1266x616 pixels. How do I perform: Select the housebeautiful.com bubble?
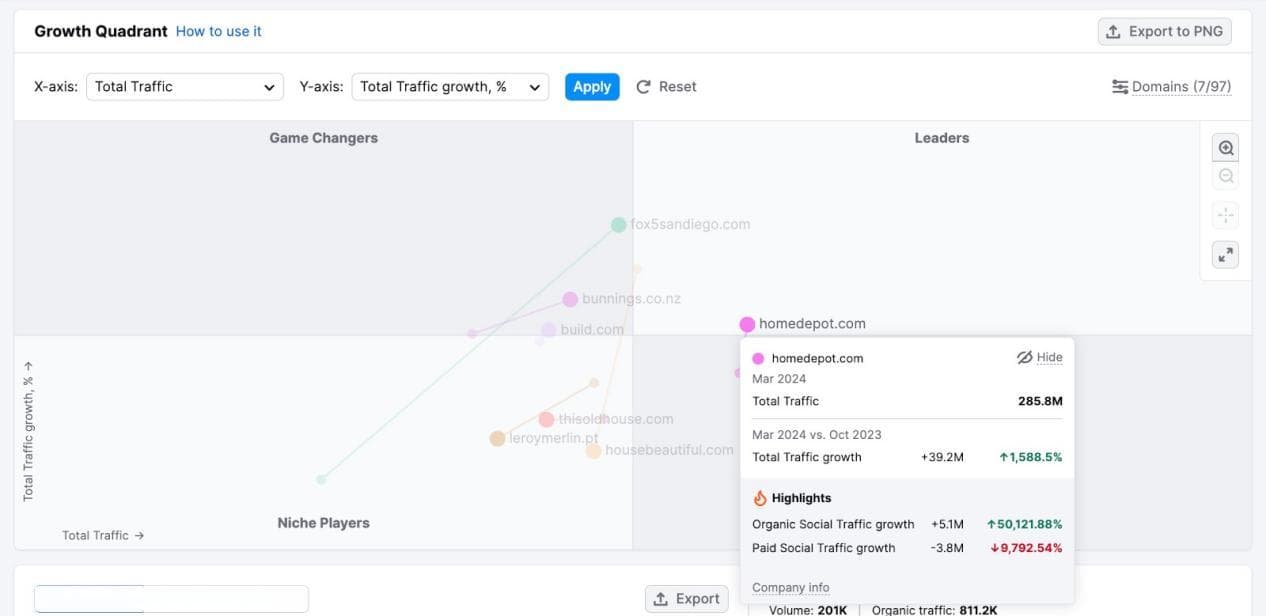click(x=593, y=451)
